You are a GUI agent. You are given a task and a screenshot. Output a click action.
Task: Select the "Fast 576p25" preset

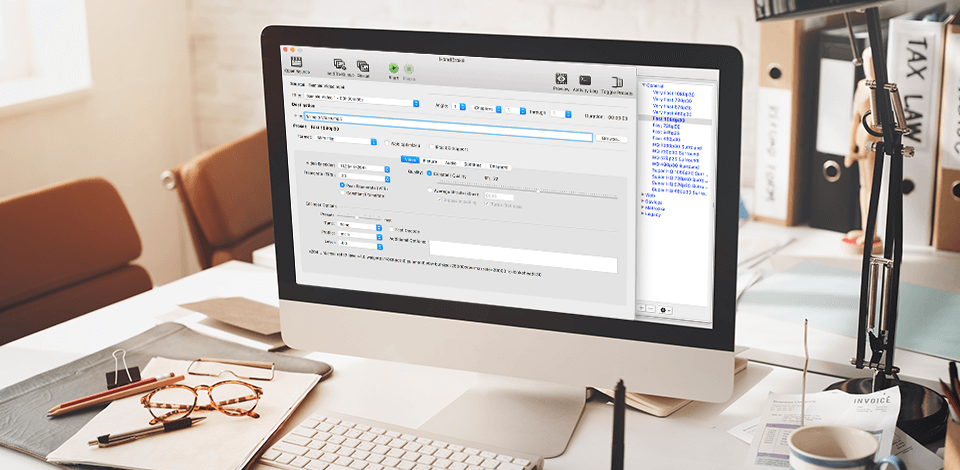pos(666,133)
